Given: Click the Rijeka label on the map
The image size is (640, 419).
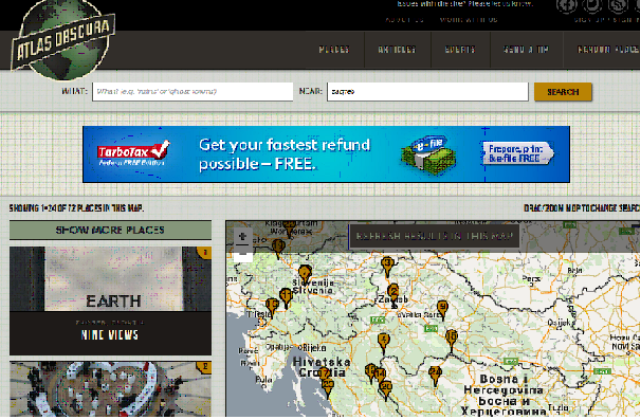Looking at the screenshot, I should click(x=314, y=348).
